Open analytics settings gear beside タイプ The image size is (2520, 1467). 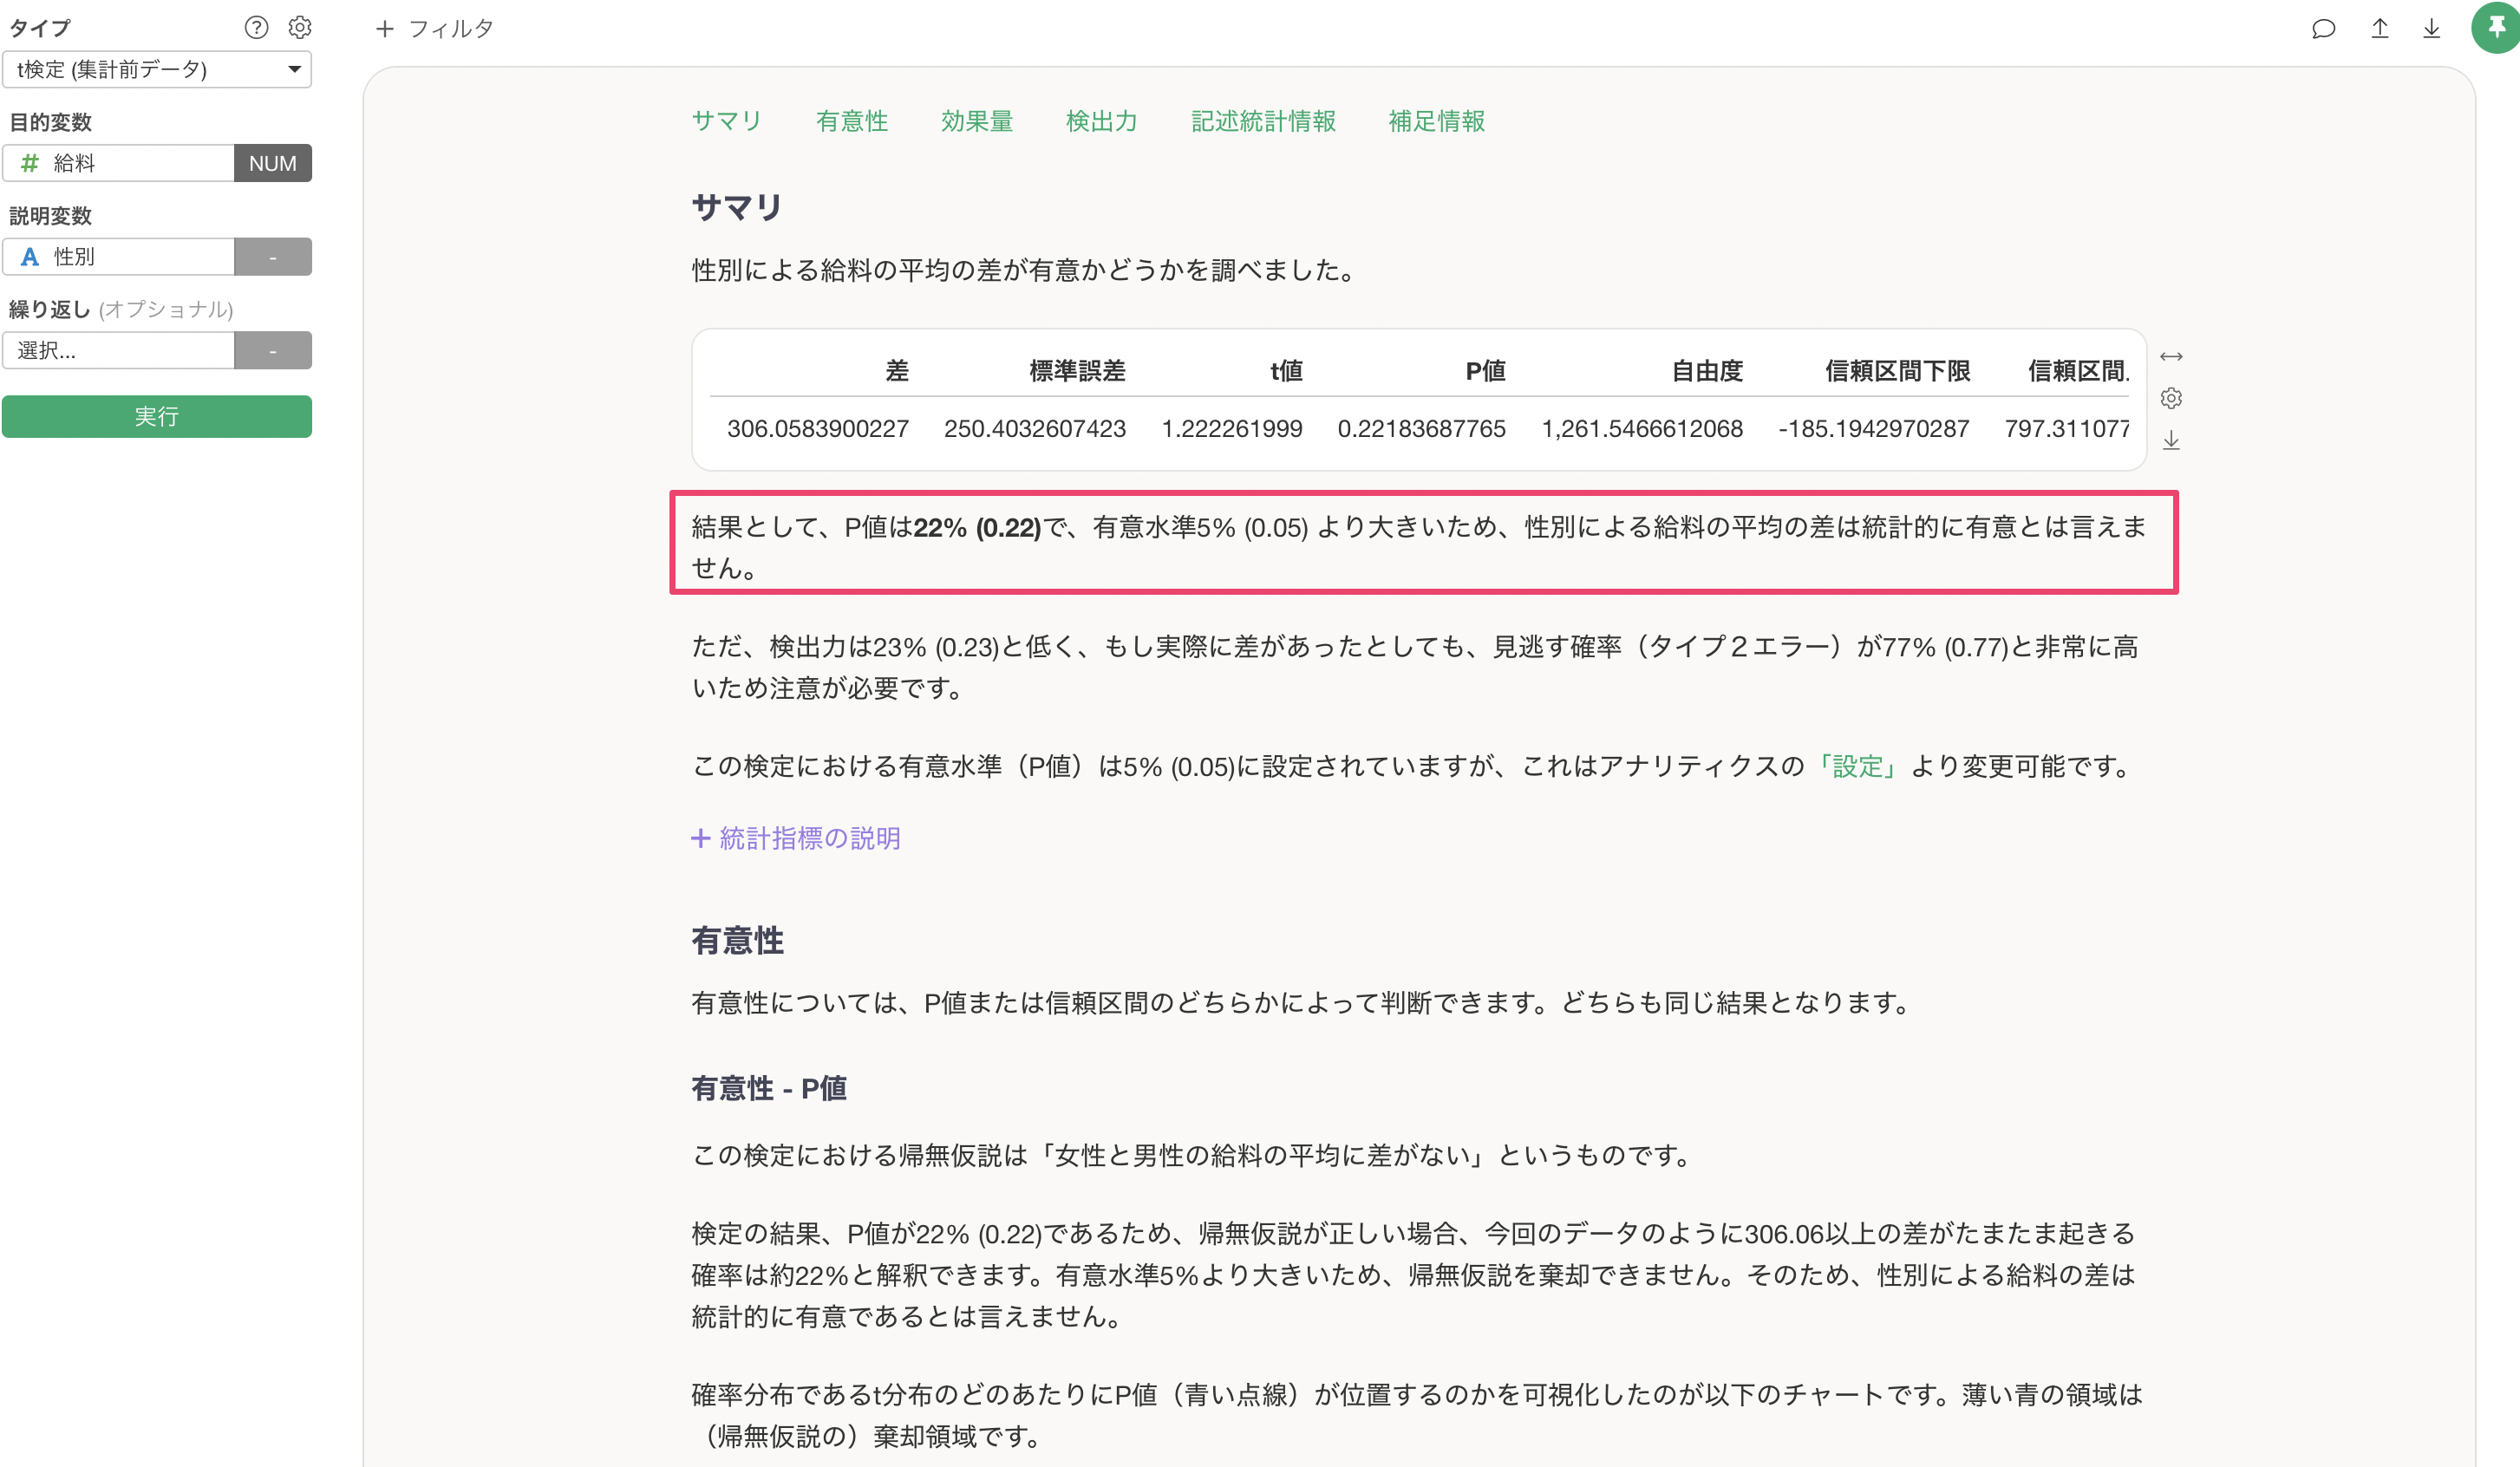tap(300, 28)
